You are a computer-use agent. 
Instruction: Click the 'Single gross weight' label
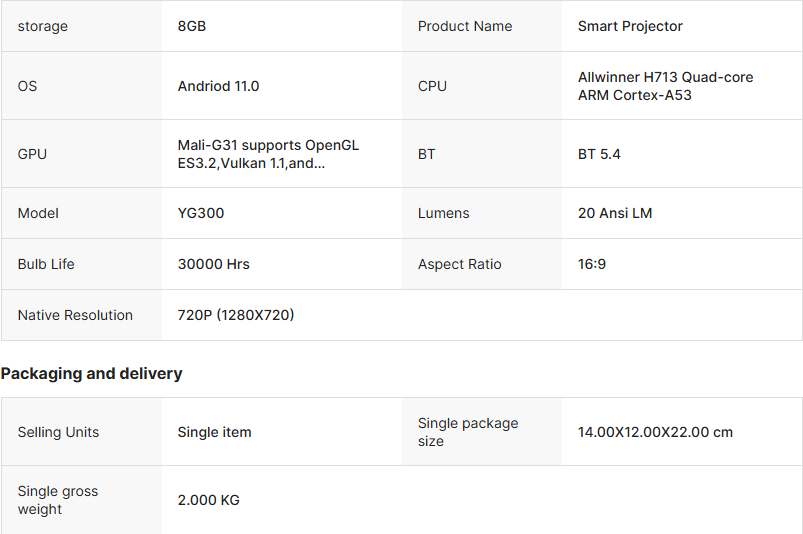[x=57, y=500]
